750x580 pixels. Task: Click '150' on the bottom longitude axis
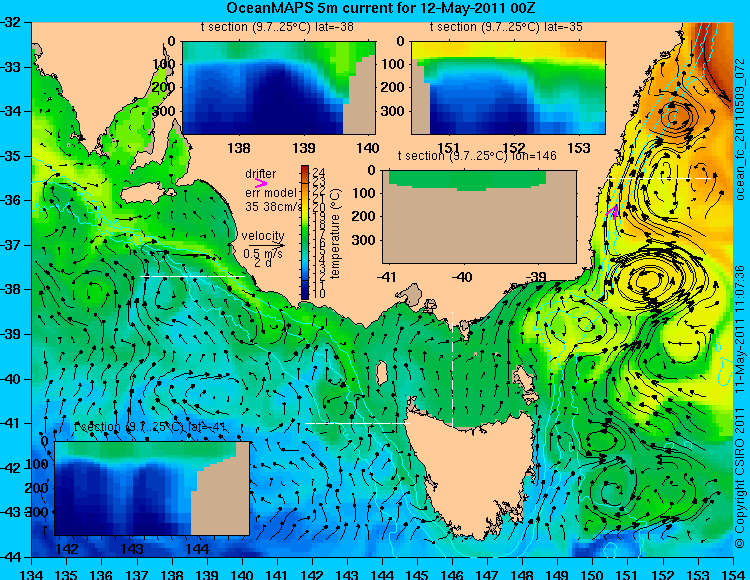[x=593, y=574]
